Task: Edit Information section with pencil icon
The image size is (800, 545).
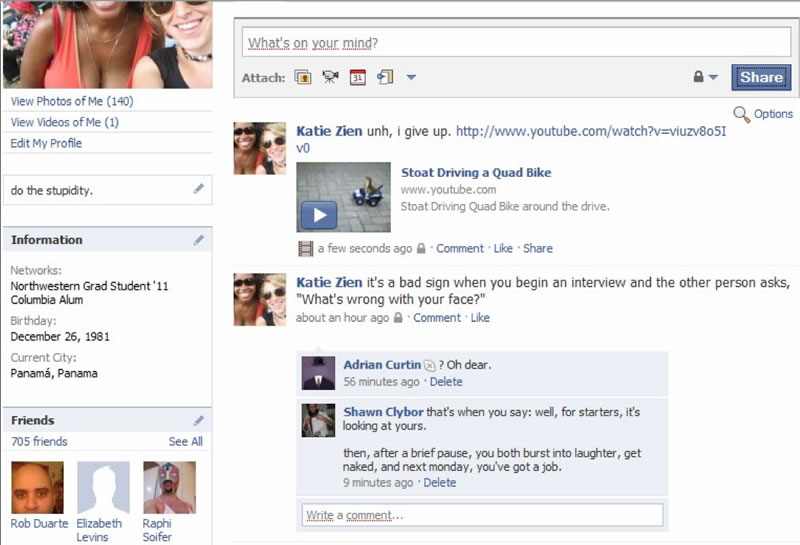Action: pos(198,240)
